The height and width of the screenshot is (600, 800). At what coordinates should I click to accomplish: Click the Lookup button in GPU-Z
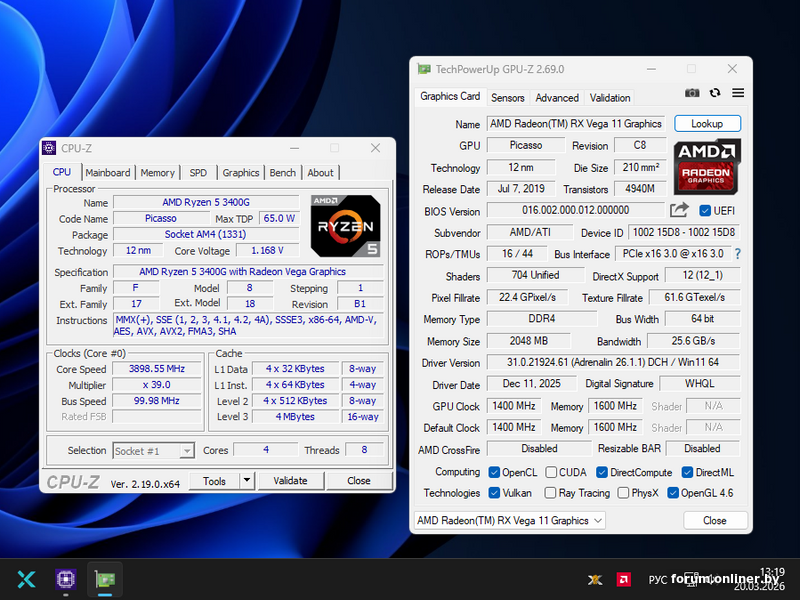pos(707,124)
